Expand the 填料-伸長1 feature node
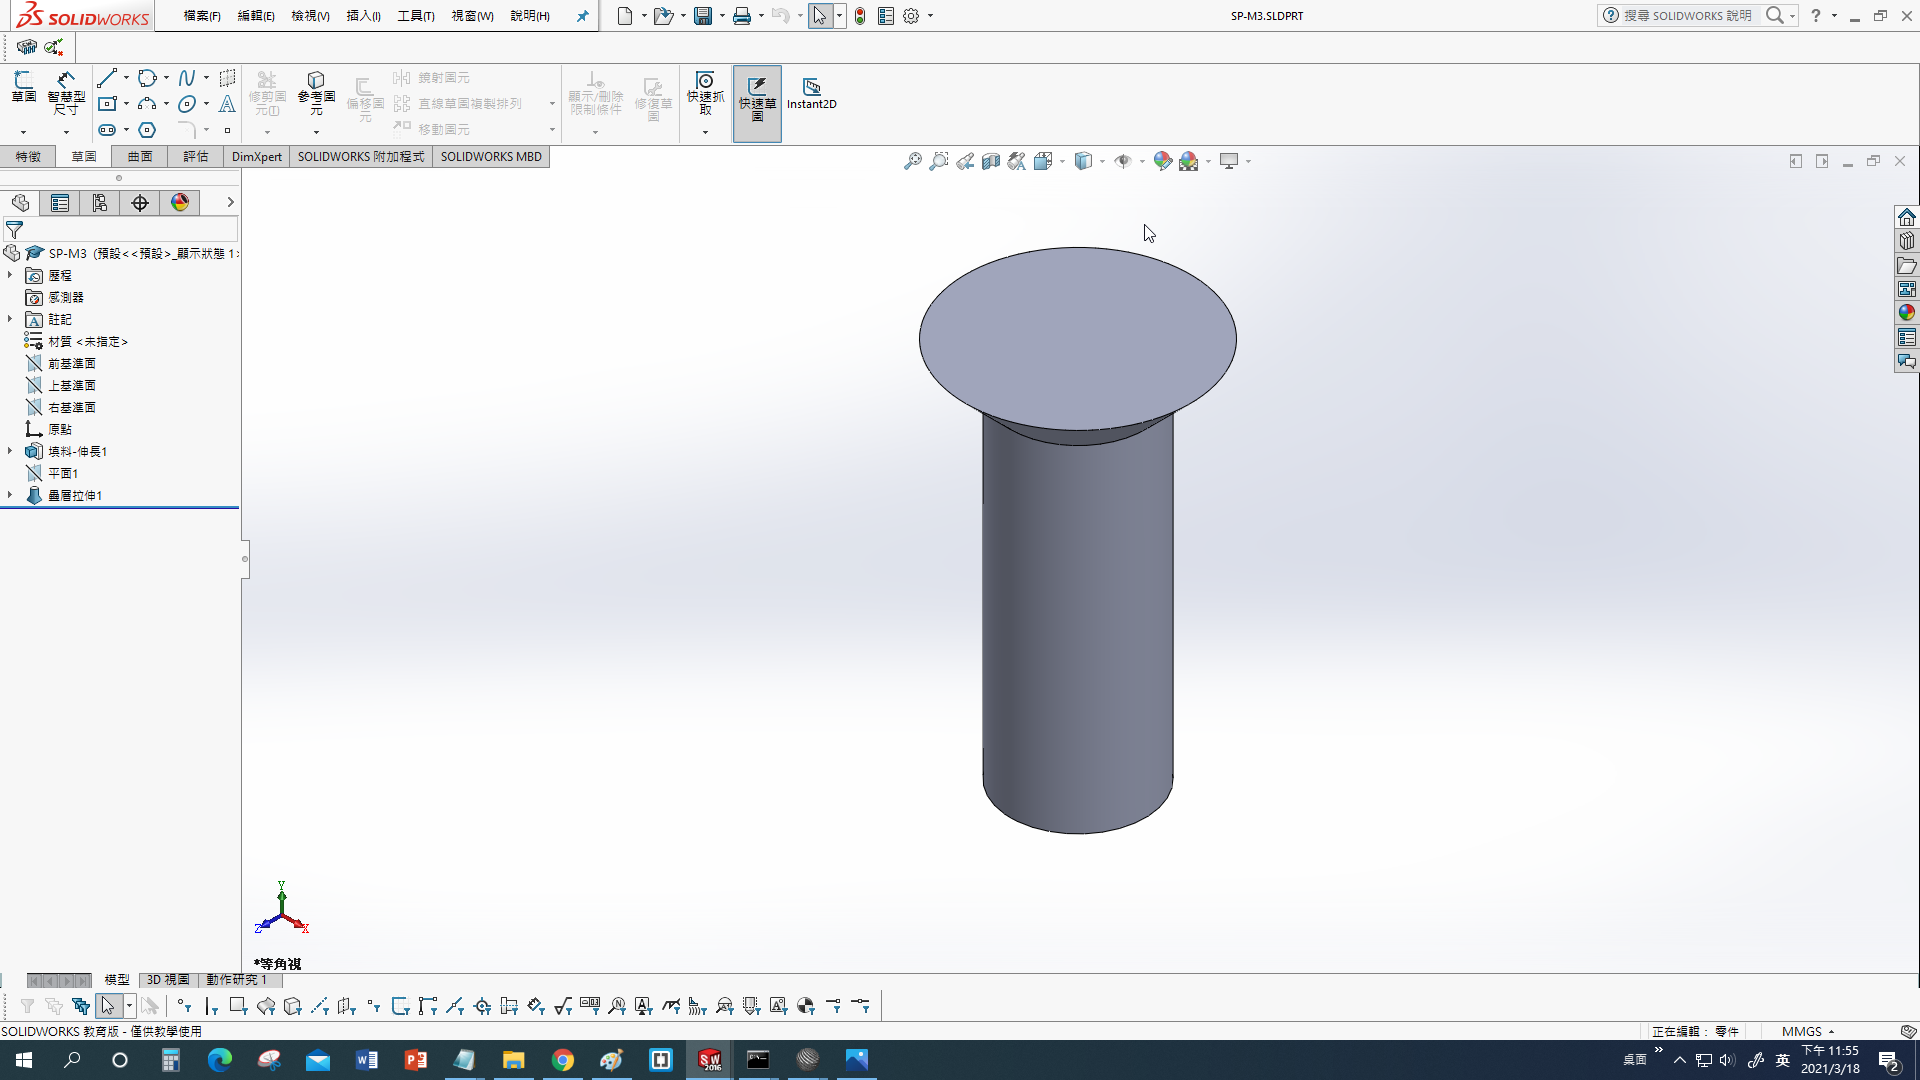Image resolution: width=1920 pixels, height=1080 pixels. click(10, 451)
